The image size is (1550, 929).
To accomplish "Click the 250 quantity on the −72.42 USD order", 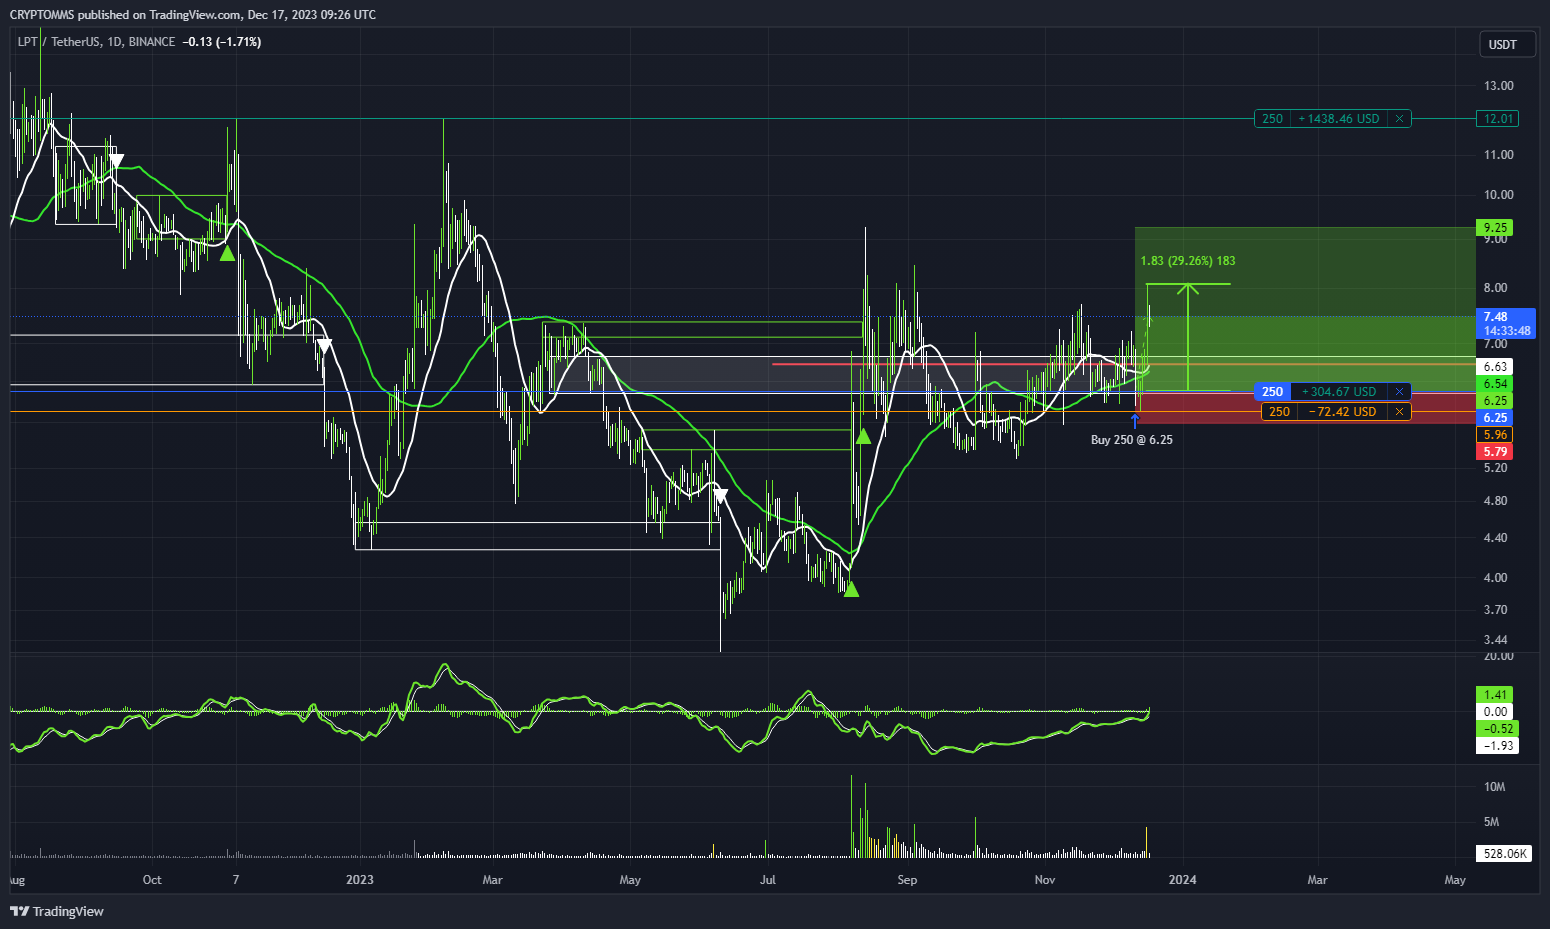I will (x=1279, y=412).
